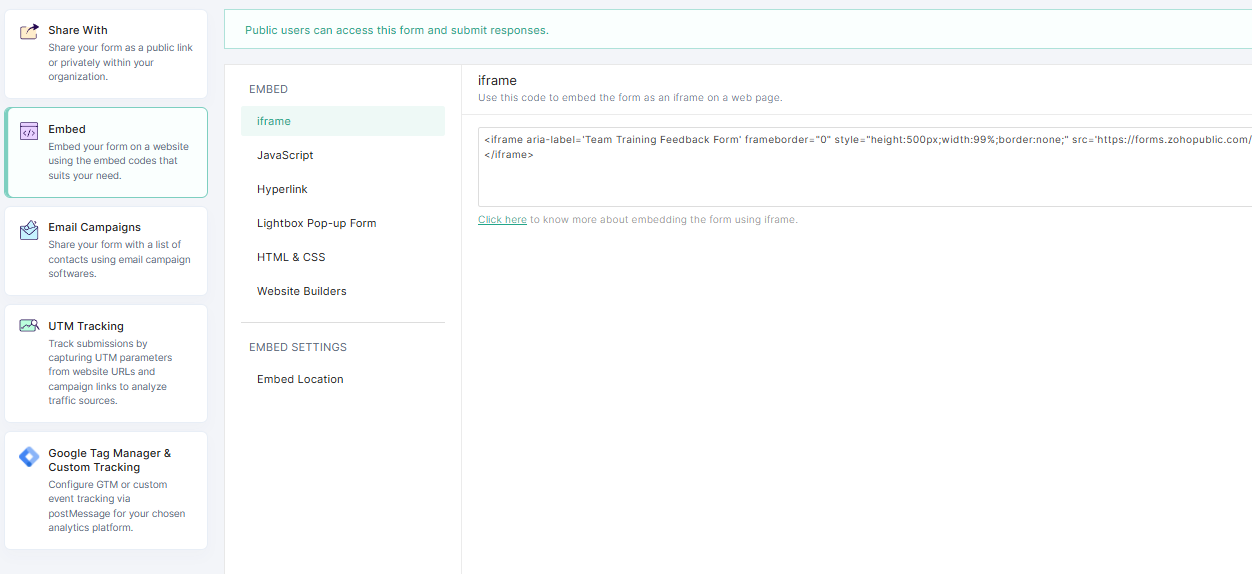
Task: Click the EMBED SETTINGS header label
Action: [x=298, y=347]
